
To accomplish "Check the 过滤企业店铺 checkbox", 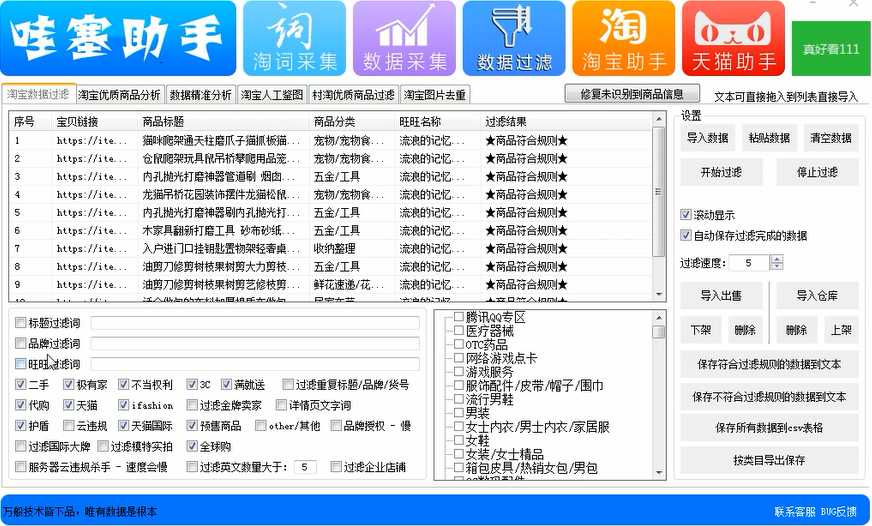I will click(x=336, y=467).
